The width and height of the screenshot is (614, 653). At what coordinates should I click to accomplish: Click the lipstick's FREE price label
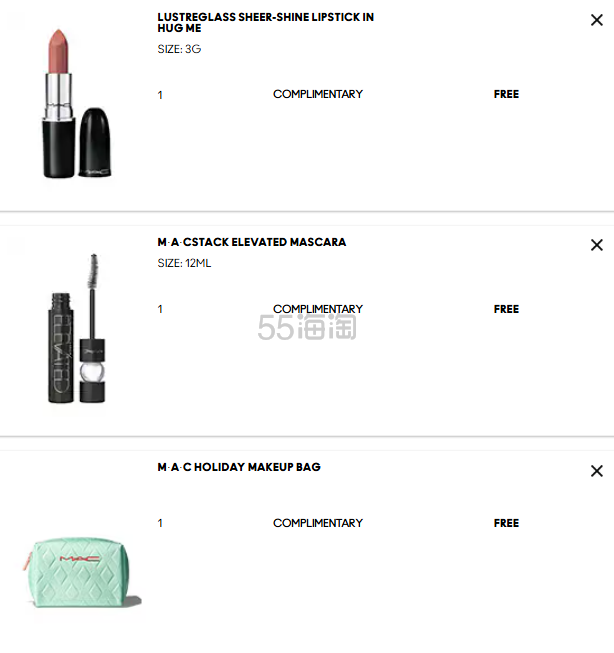[507, 94]
